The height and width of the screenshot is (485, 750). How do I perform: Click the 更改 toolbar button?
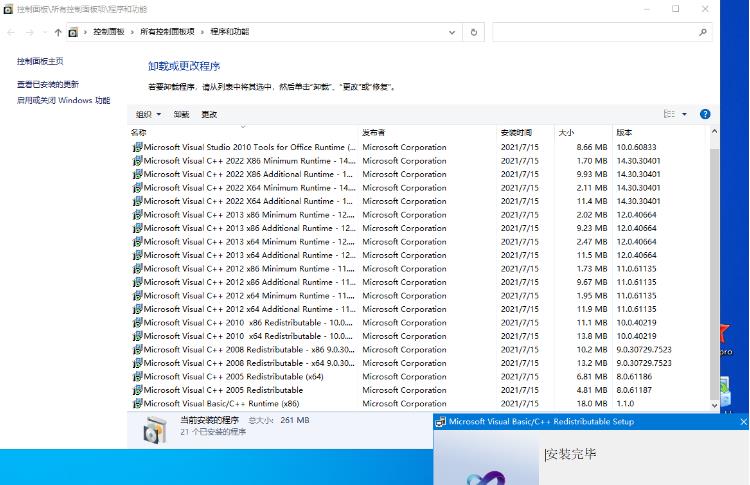[x=209, y=114]
